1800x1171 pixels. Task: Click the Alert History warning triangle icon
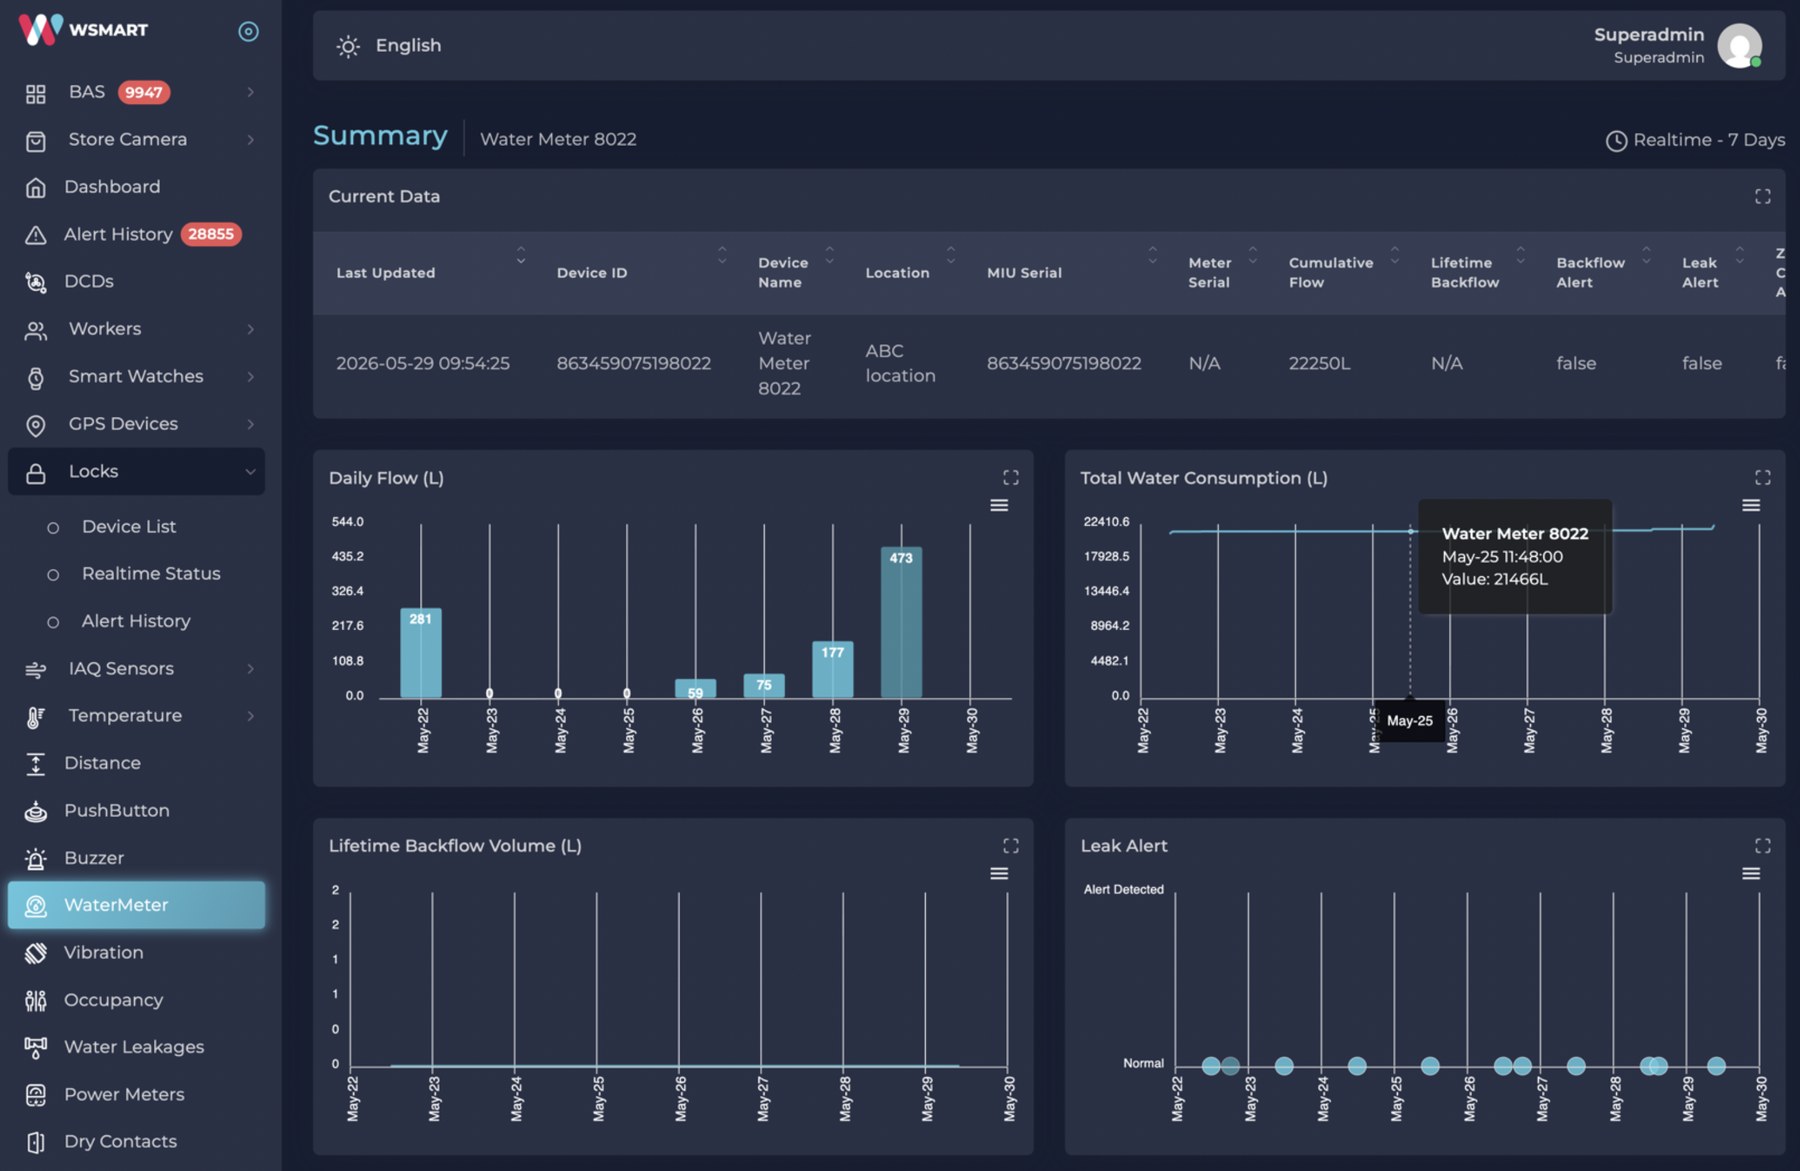point(36,235)
